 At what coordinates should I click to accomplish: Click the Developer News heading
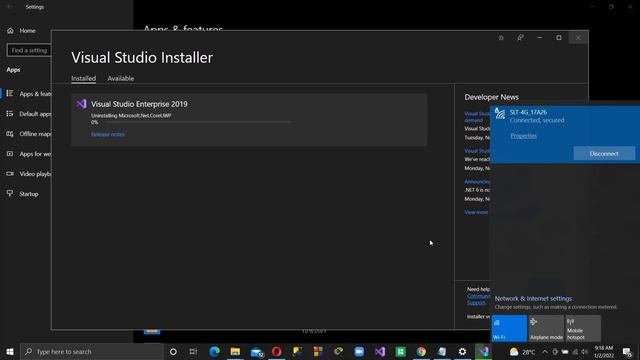coord(491,97)
